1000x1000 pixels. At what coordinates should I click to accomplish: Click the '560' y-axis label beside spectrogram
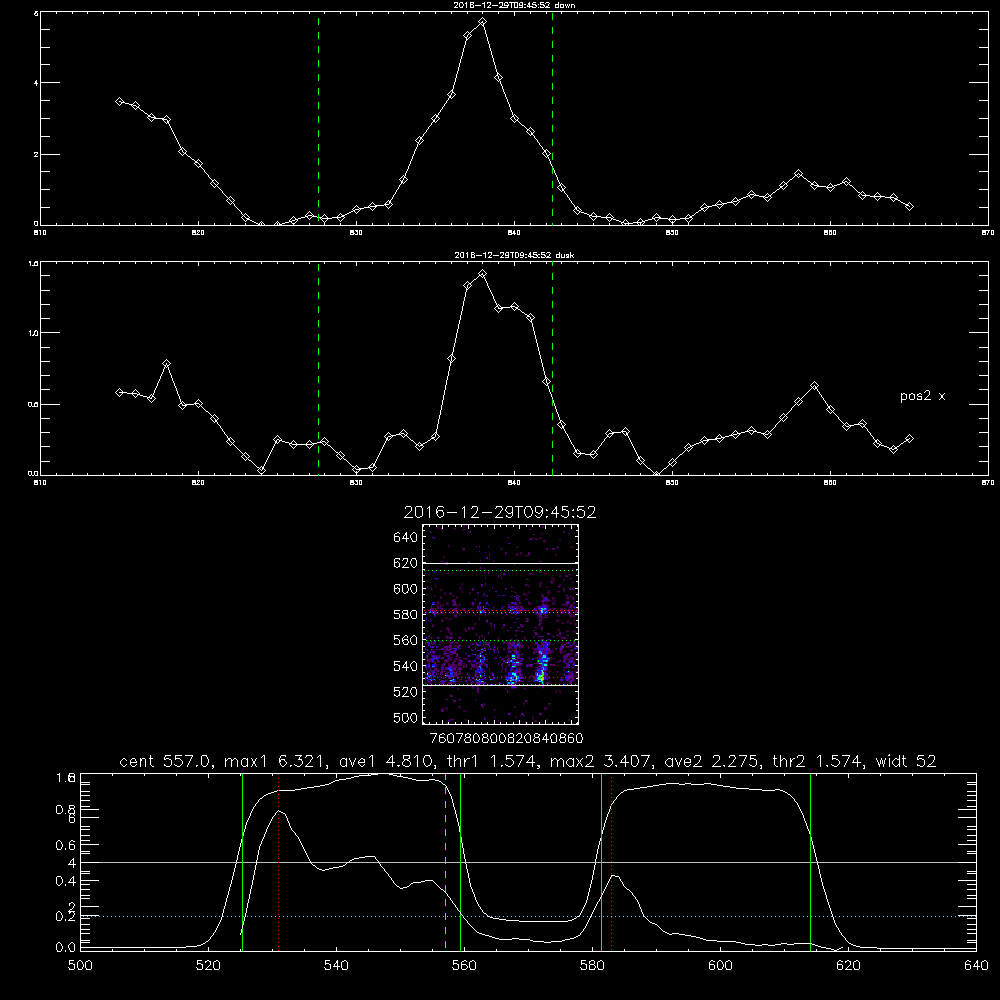406,640
